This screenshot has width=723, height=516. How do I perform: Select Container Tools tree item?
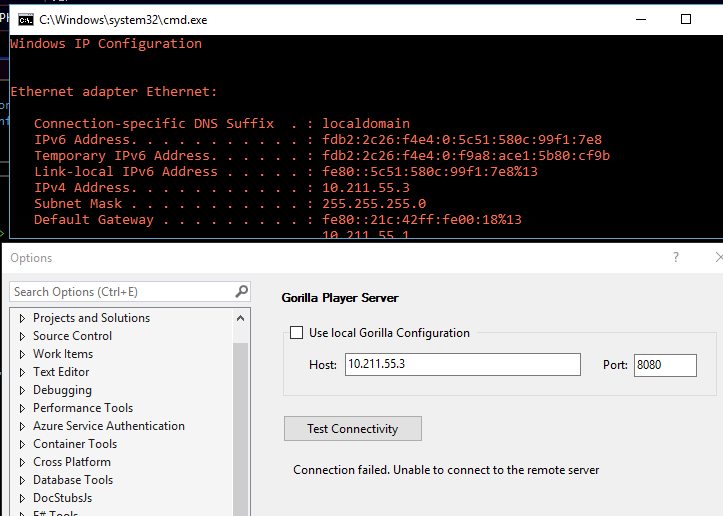(75, 444)
